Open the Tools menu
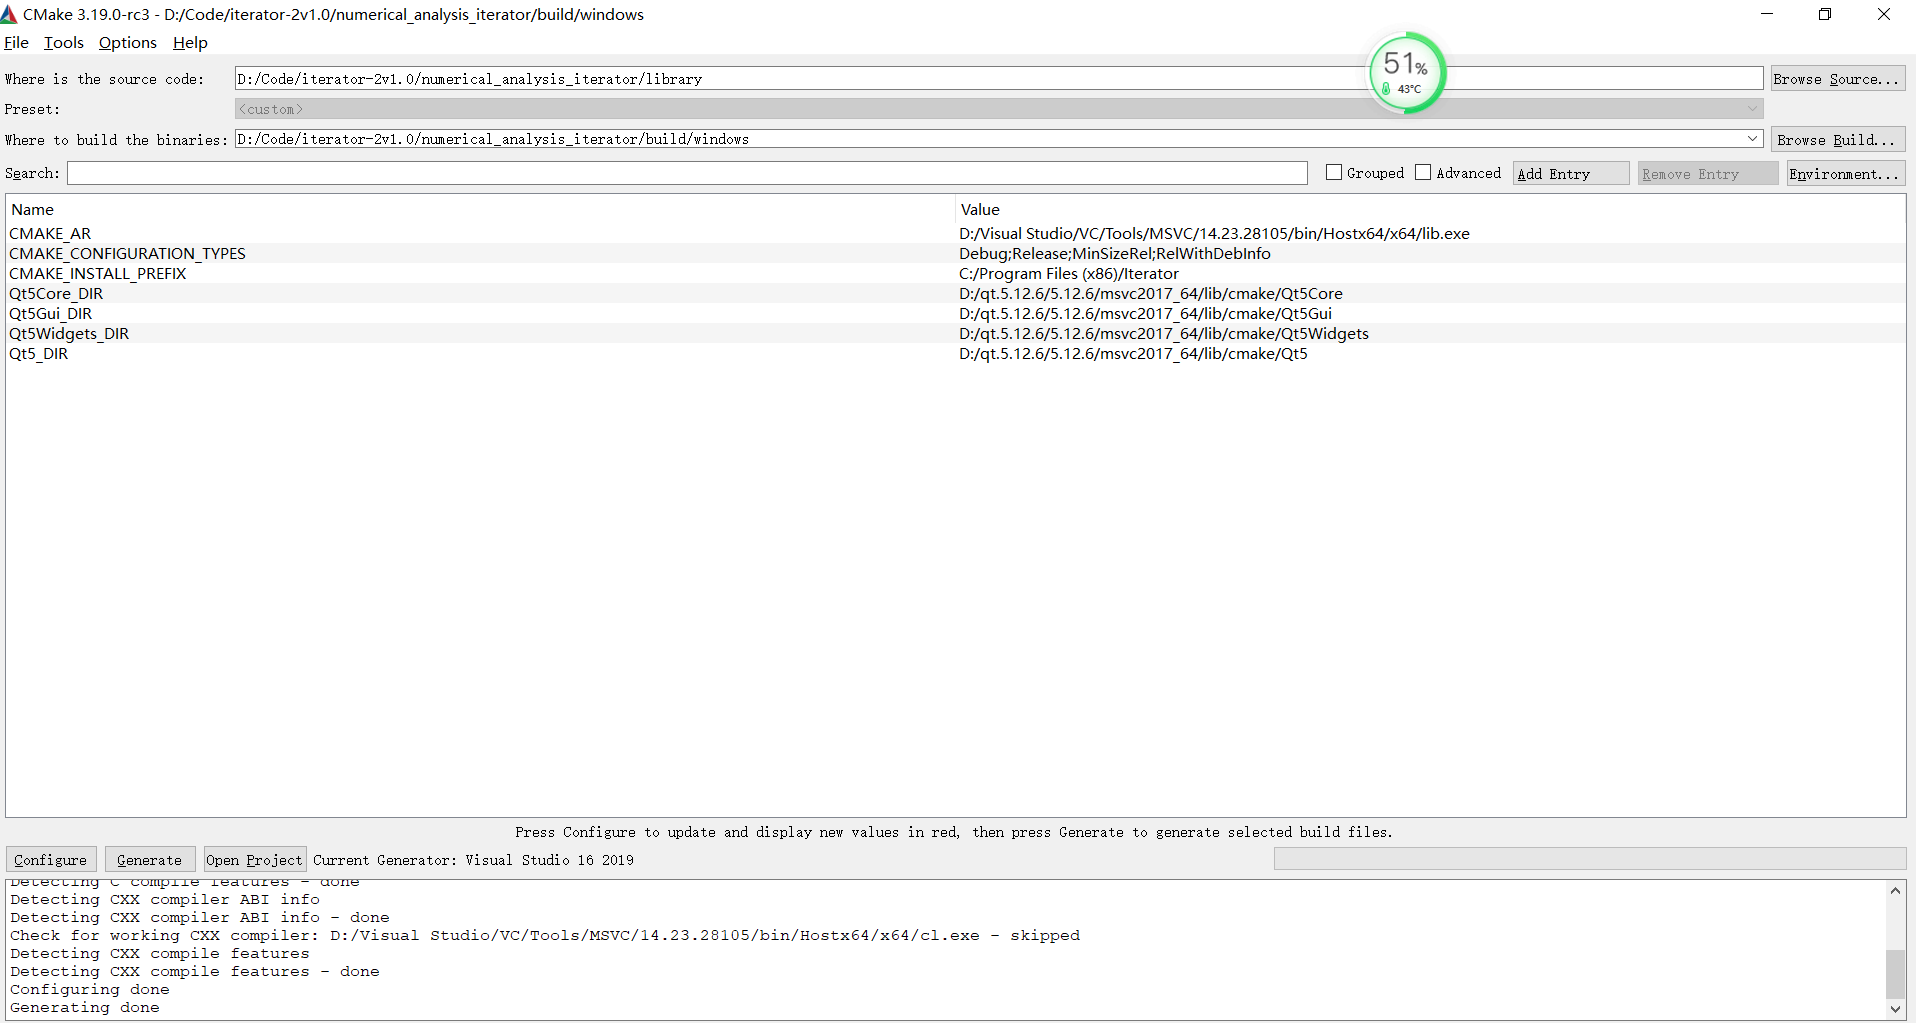This screenshot has width=1916, height=1023. pos(64,42)
